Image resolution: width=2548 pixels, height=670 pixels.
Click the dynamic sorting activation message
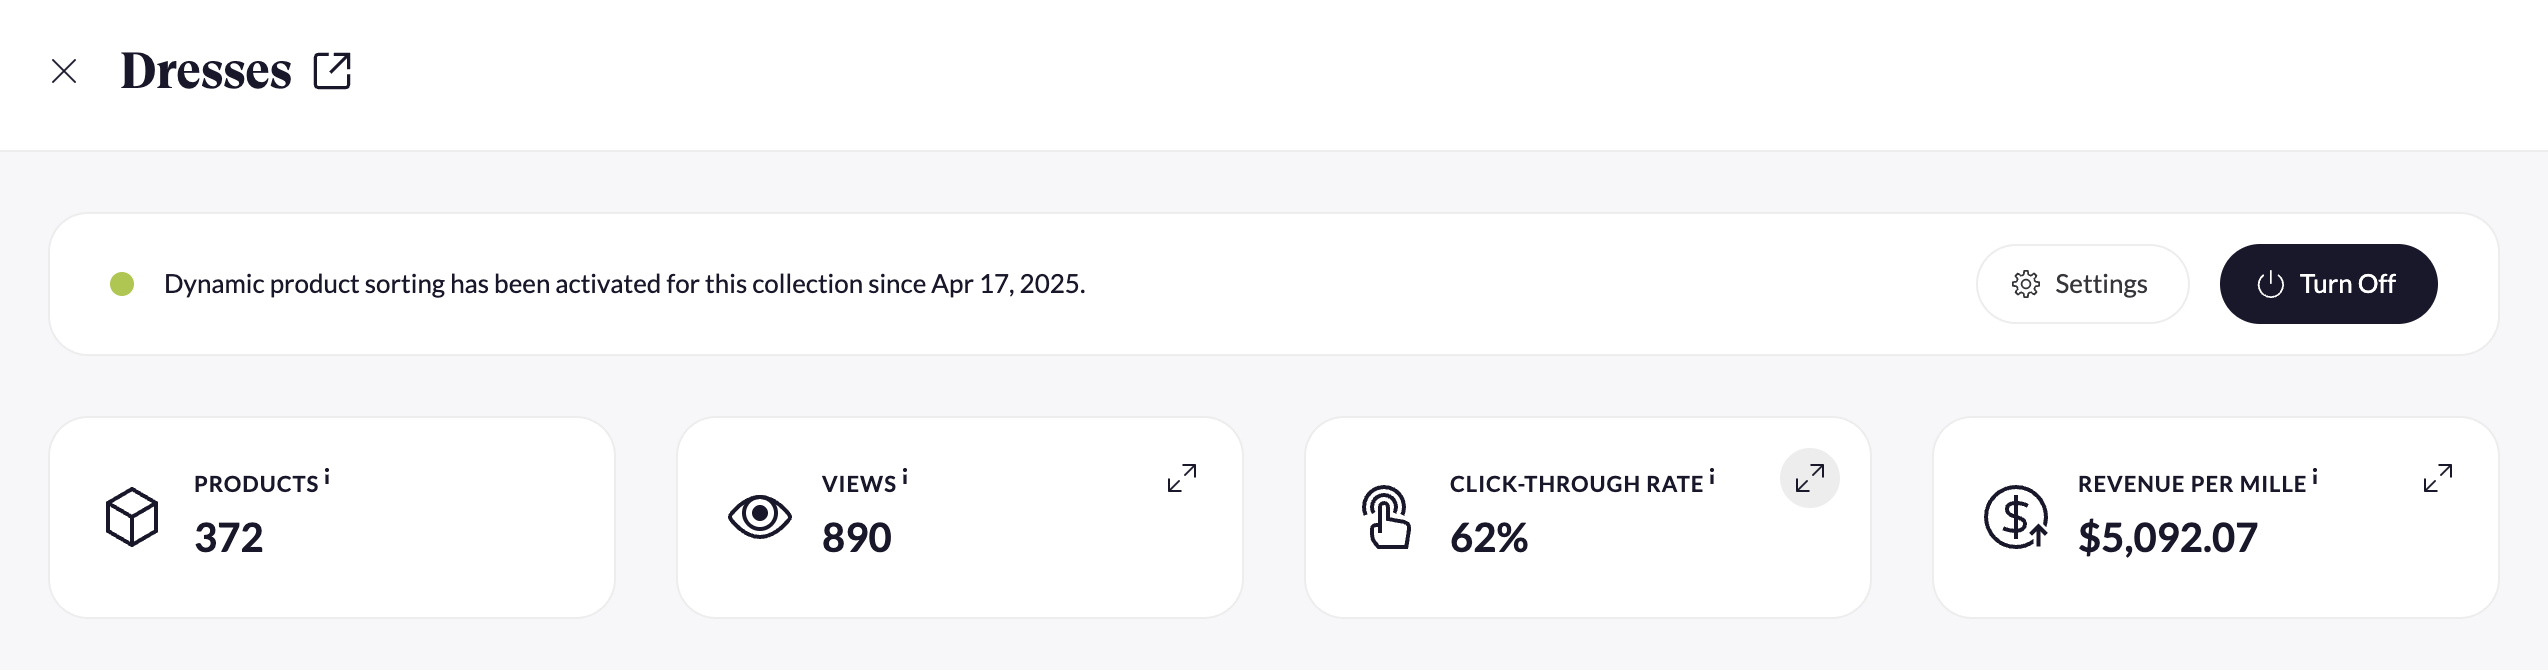624,284
